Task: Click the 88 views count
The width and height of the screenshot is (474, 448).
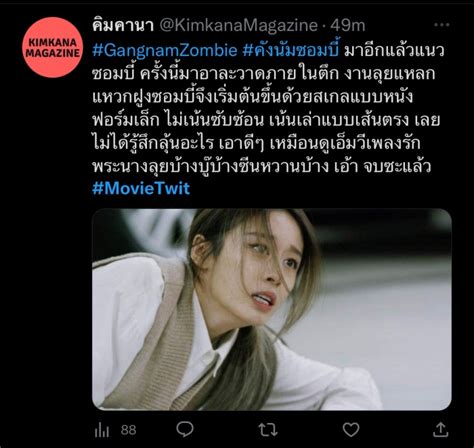Action: tap(128, 430)
